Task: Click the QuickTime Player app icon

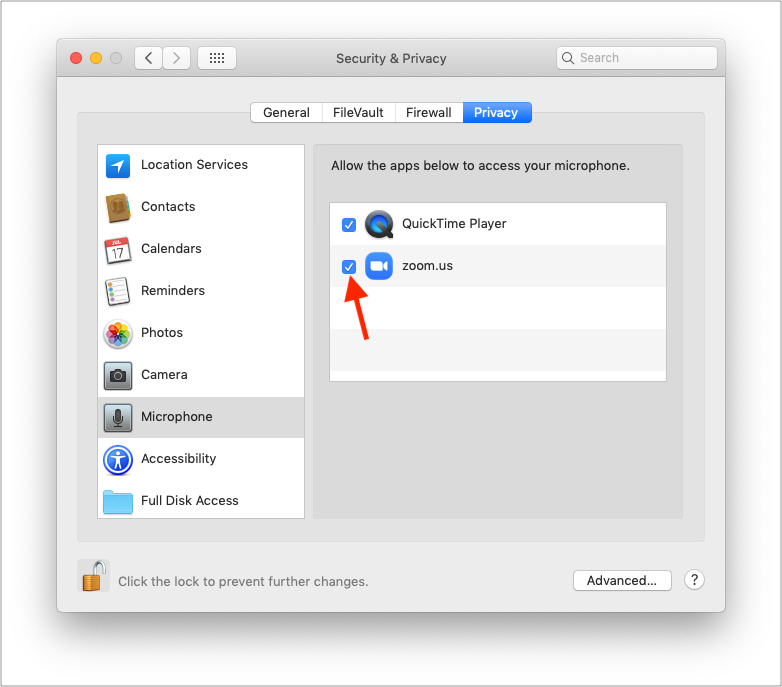Action: [379, 224]
